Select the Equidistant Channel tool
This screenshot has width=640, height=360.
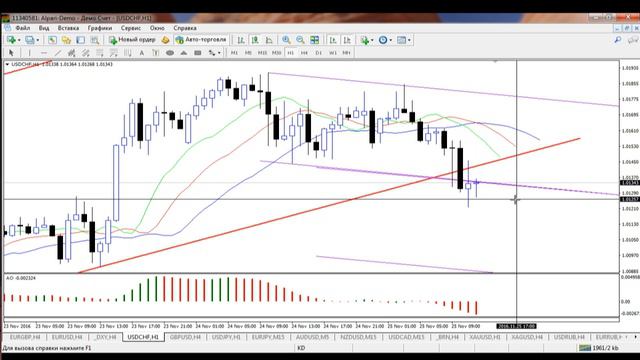pyautogui.click(x=71, y=53)
